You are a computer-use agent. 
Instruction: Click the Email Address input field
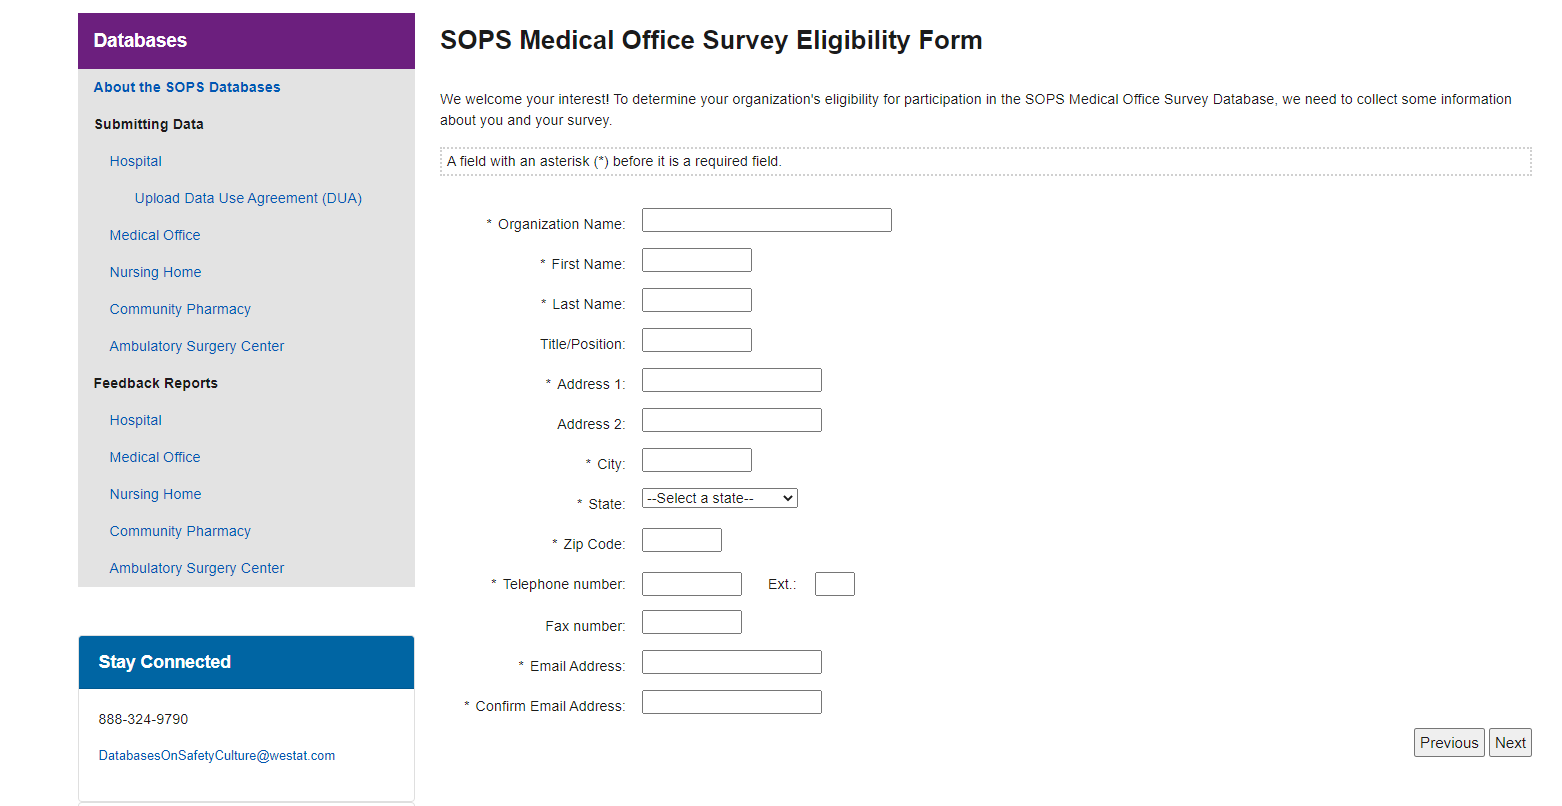click(731, 662)
